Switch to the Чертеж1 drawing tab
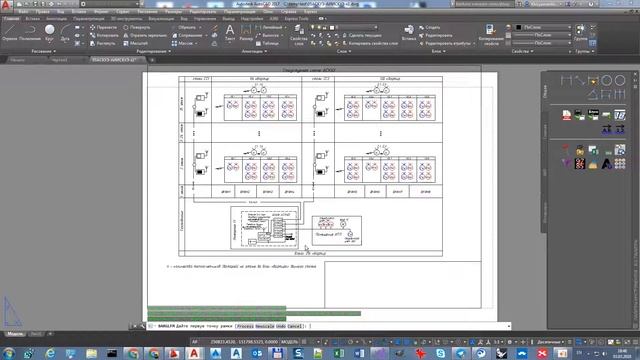The width and height of the screenshot is (640, 360). pyautogui.click(x=60, y=60)
